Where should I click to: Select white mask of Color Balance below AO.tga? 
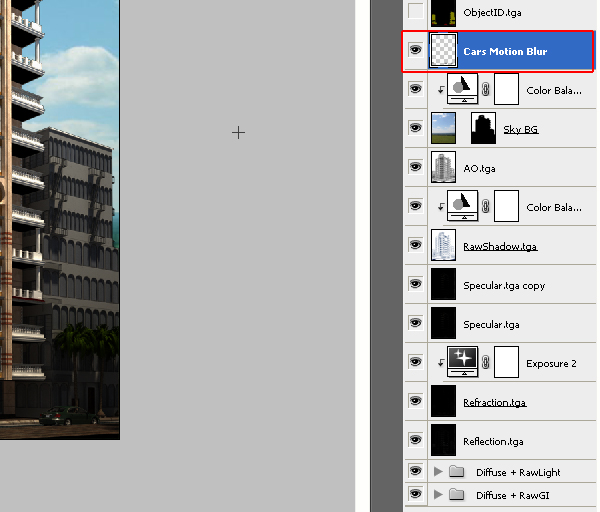pos(506,206)
